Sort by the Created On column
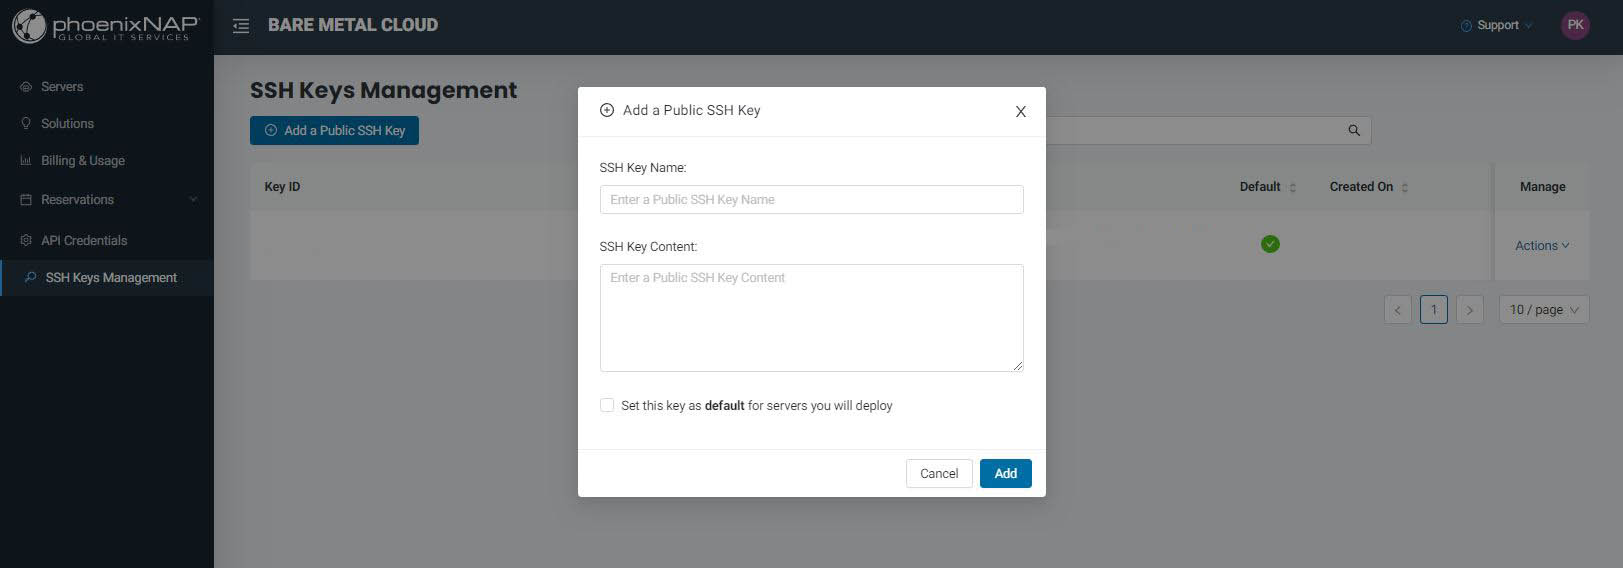The width and height of the screenshot is (1623, 568). [x=1404, y=187]
